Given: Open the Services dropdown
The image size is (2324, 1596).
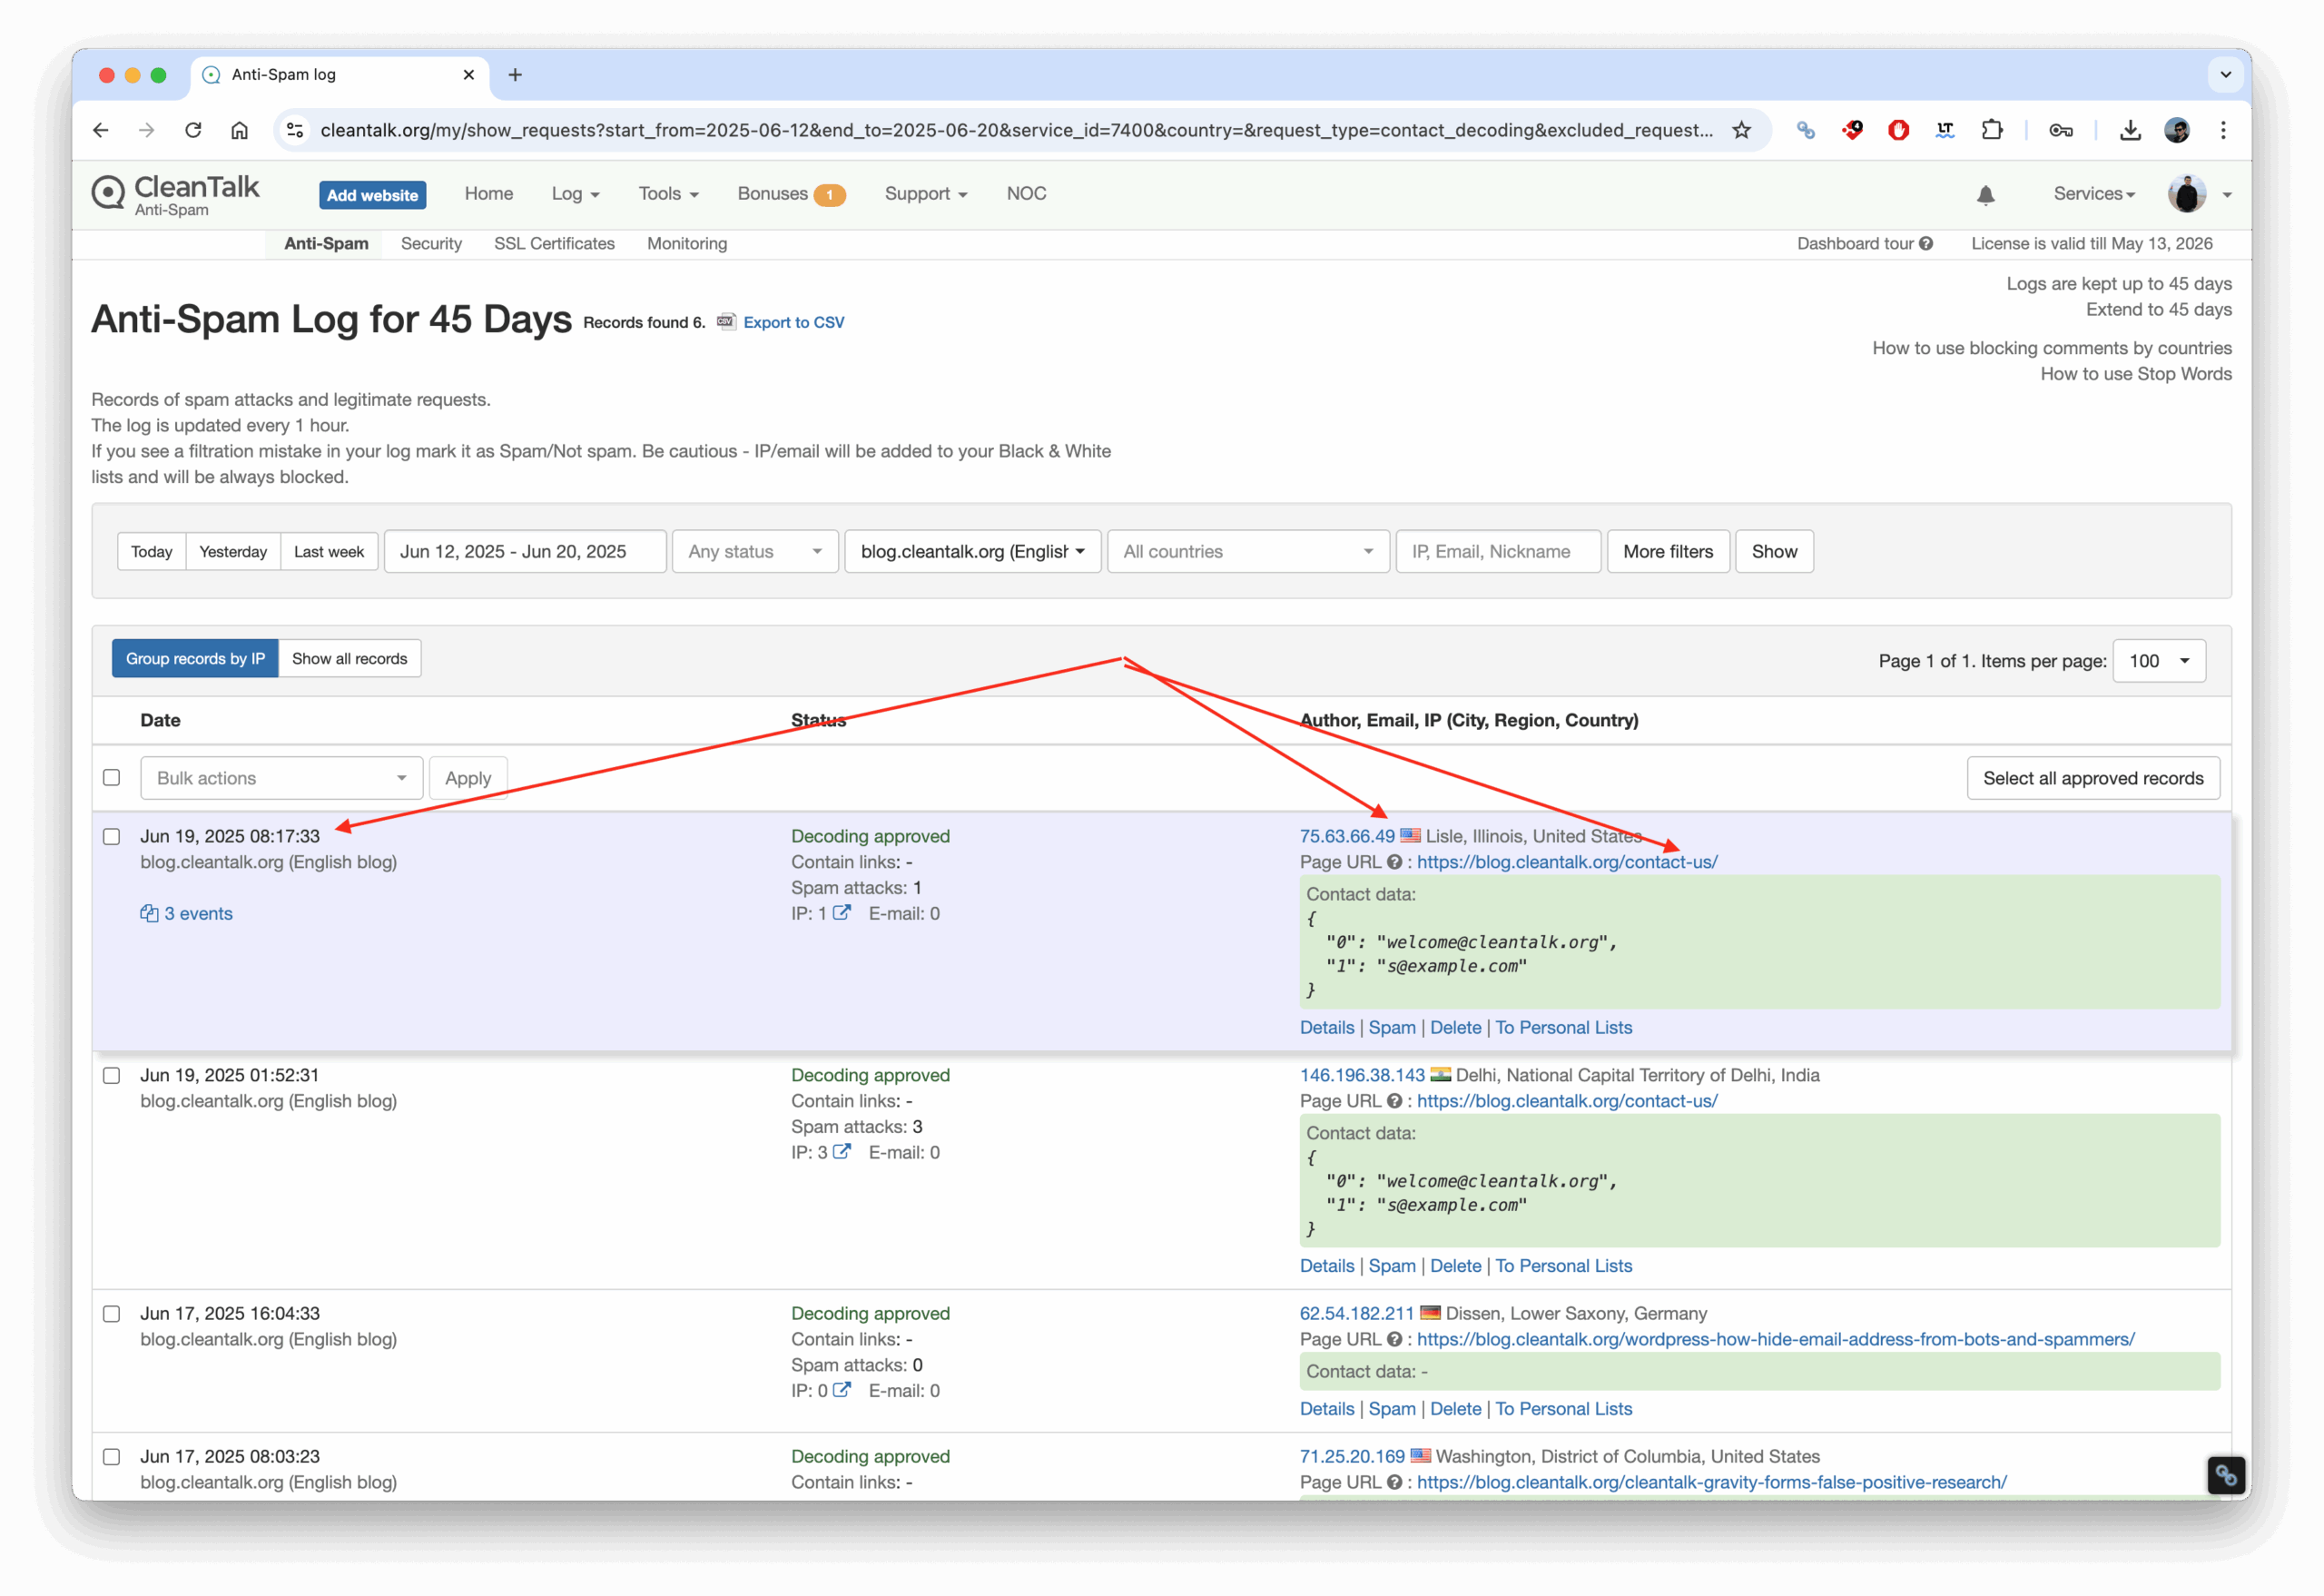Looking at the screenshot, I should pyautogui.click(x=2094, y=194).
